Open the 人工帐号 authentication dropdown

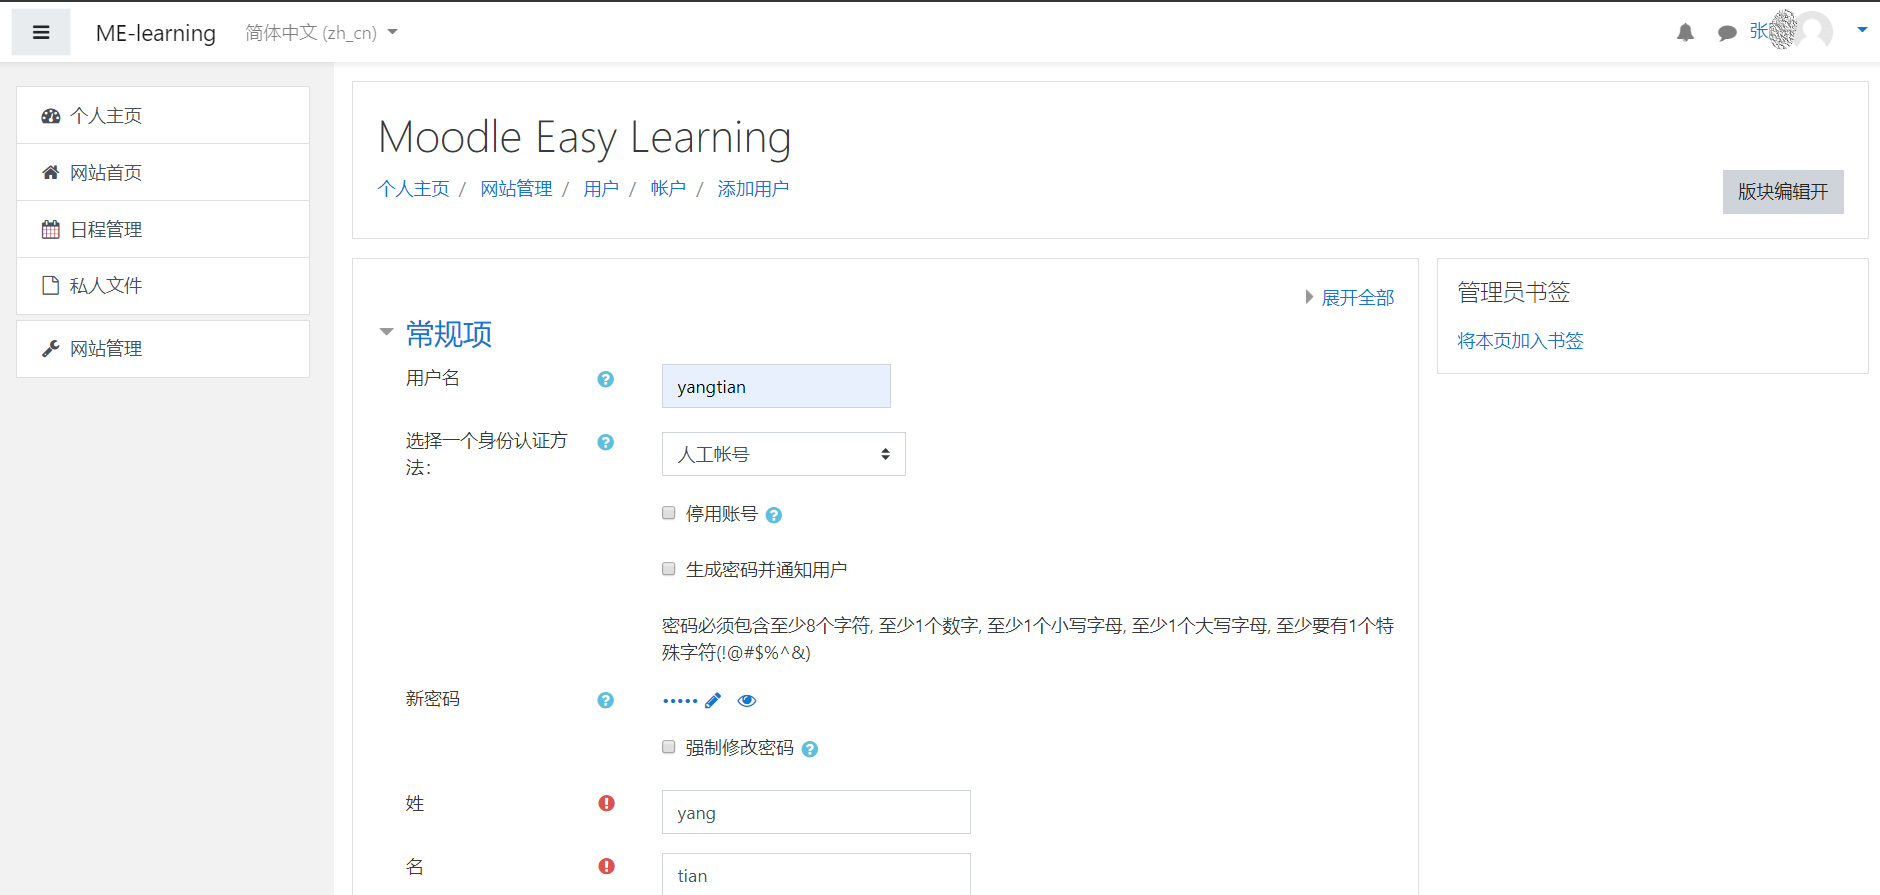pos(784,454)
